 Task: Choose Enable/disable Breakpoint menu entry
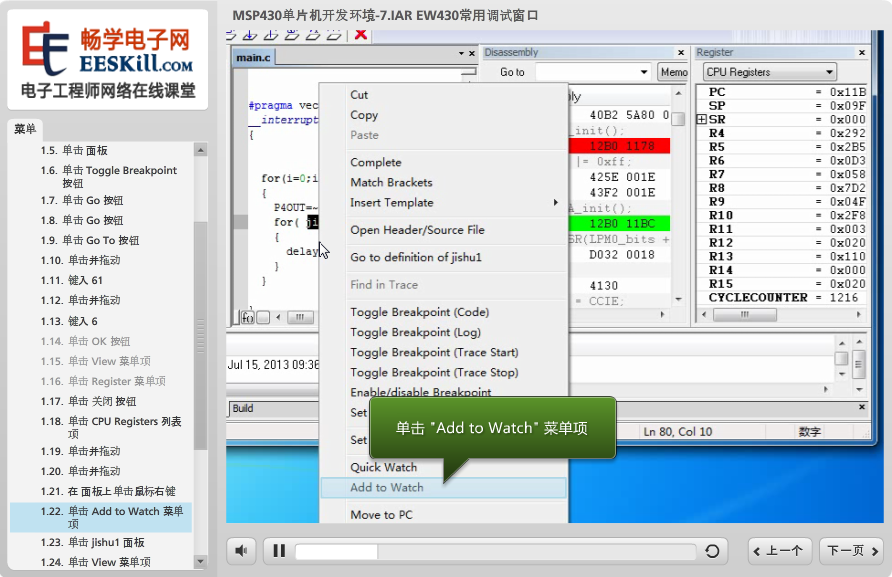[420, 392]
